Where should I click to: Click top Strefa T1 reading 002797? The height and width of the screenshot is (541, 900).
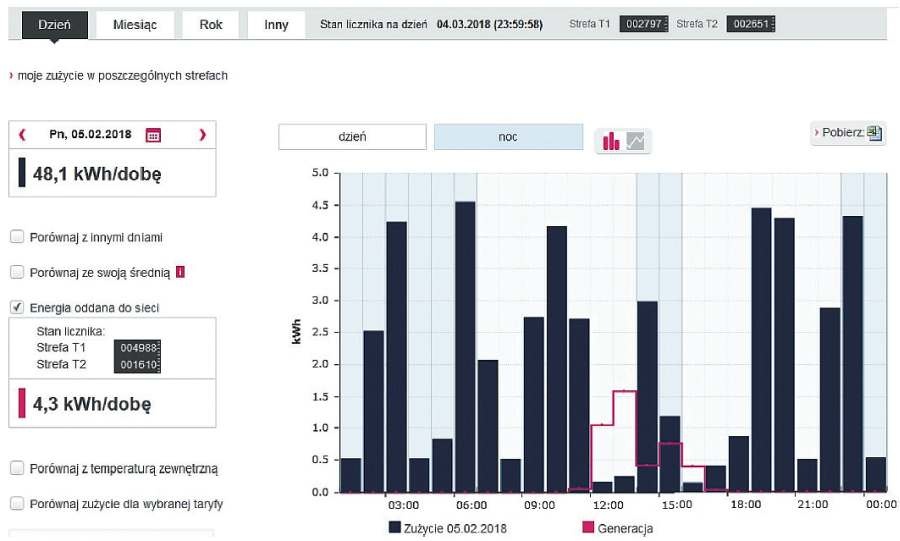point(644,24)
